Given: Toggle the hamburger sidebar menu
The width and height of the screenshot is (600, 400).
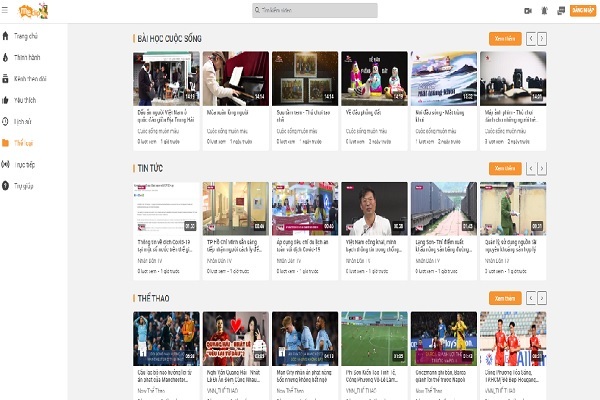Looking at the screenshot, I should [x=7, y=11].
